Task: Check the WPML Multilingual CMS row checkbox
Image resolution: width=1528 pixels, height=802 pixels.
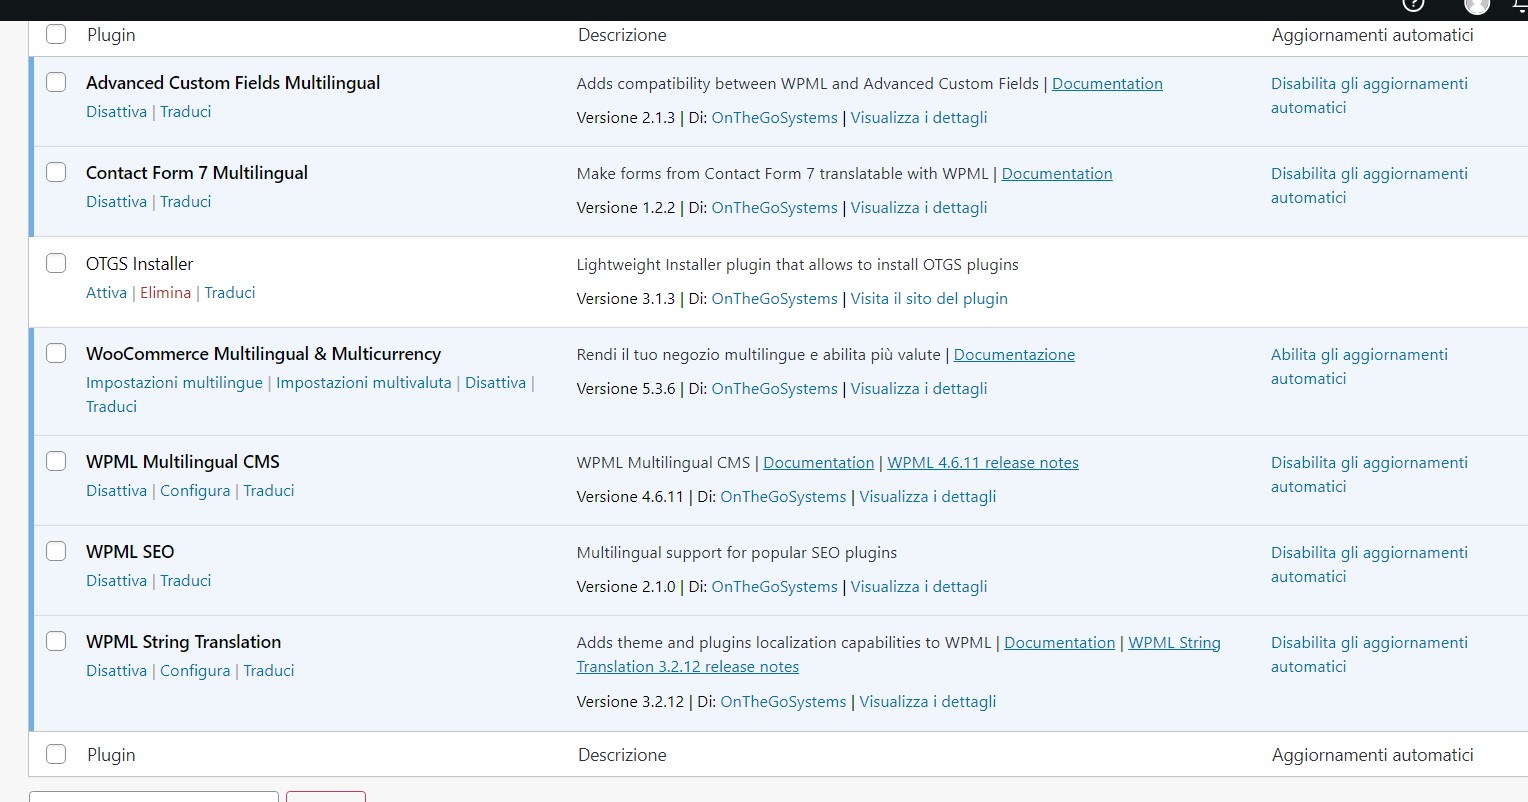Action: tap(56, 461)
